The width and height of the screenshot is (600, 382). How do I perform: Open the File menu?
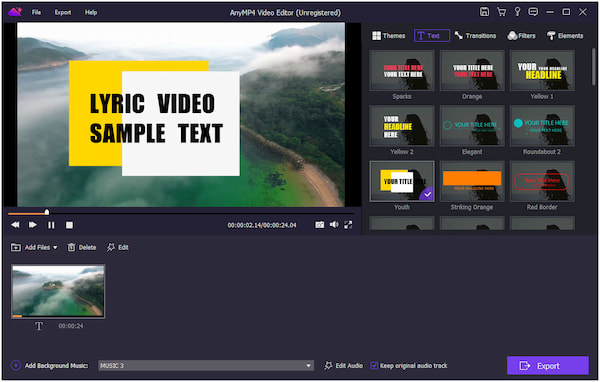(x=36, y=12)
